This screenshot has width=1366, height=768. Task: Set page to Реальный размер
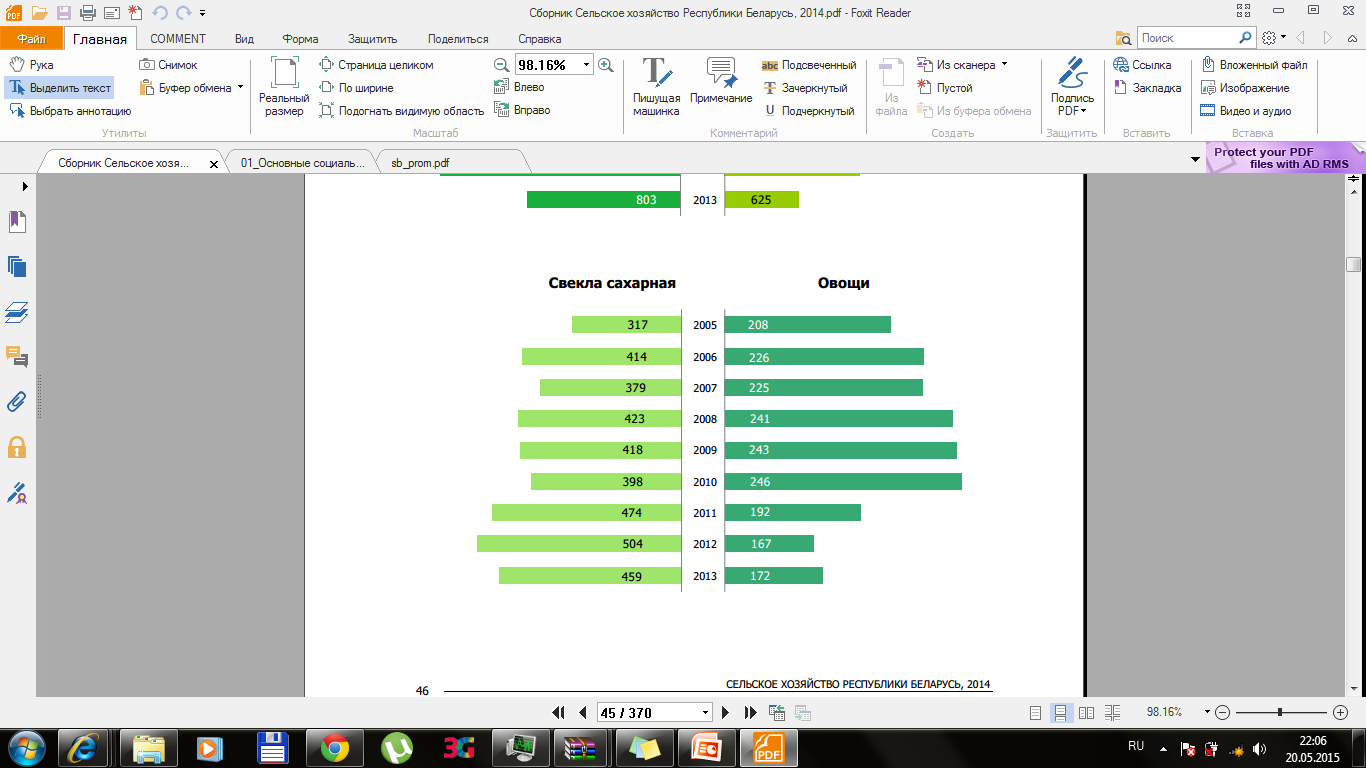(x=284, y=87)
